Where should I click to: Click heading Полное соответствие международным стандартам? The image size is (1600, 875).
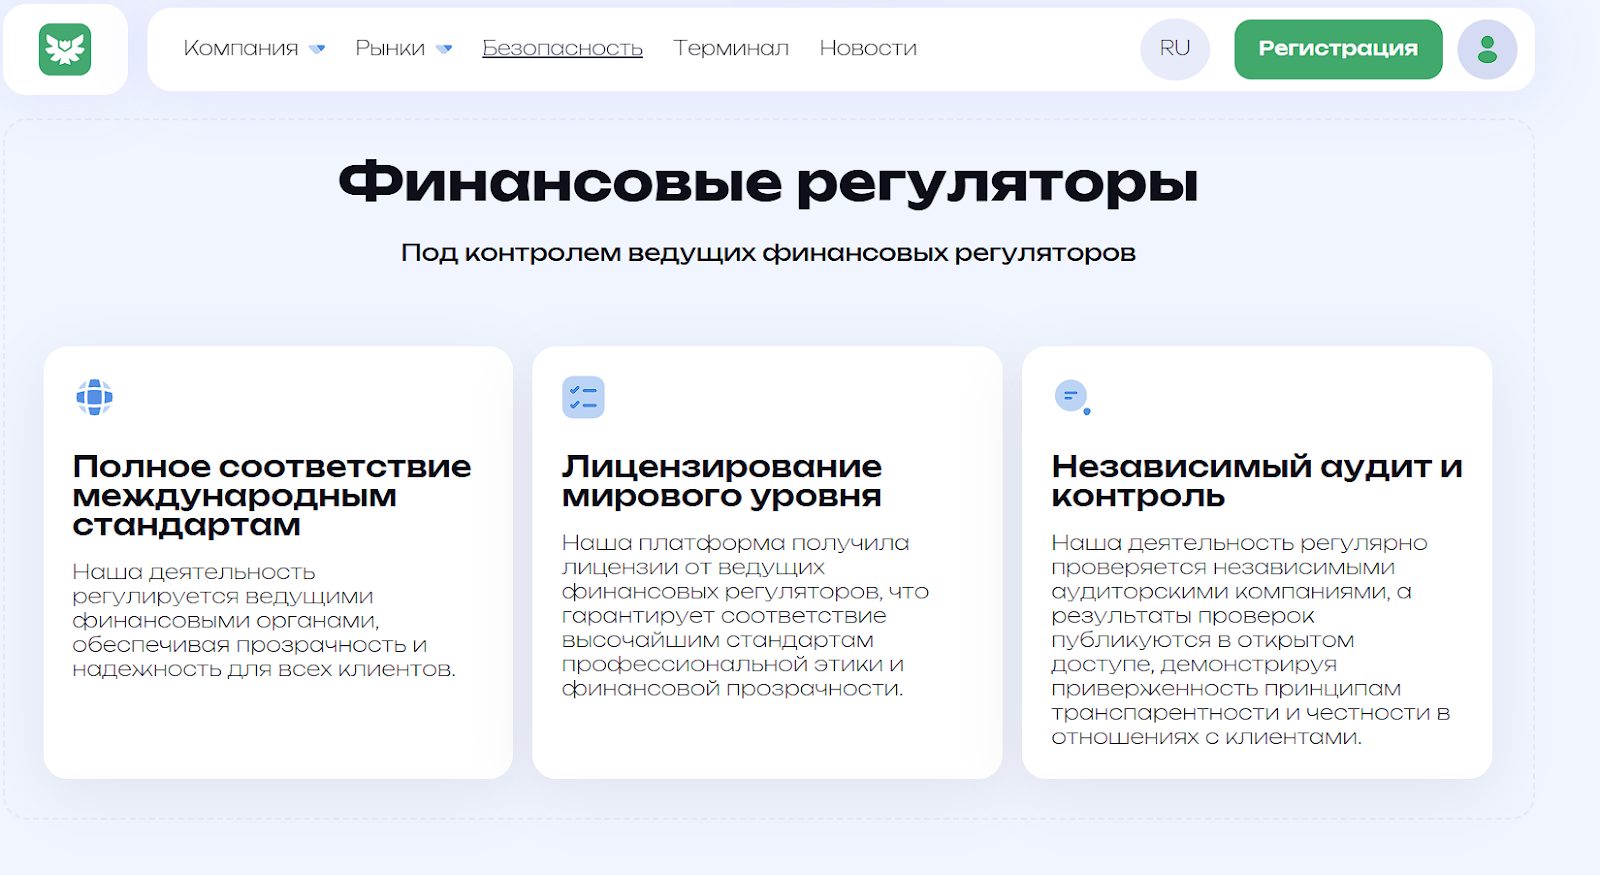pyautogui.click(x=271, y=495)
